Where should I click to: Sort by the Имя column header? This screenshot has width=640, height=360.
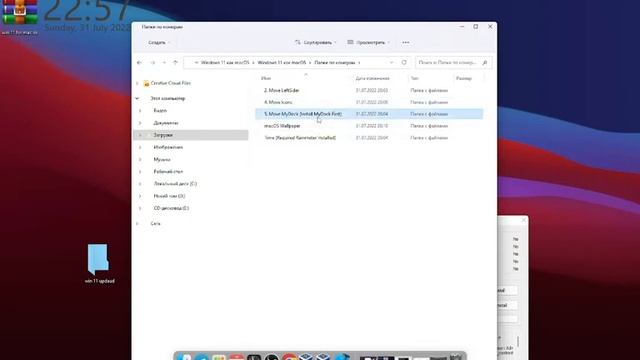click(x=266, y=78)
